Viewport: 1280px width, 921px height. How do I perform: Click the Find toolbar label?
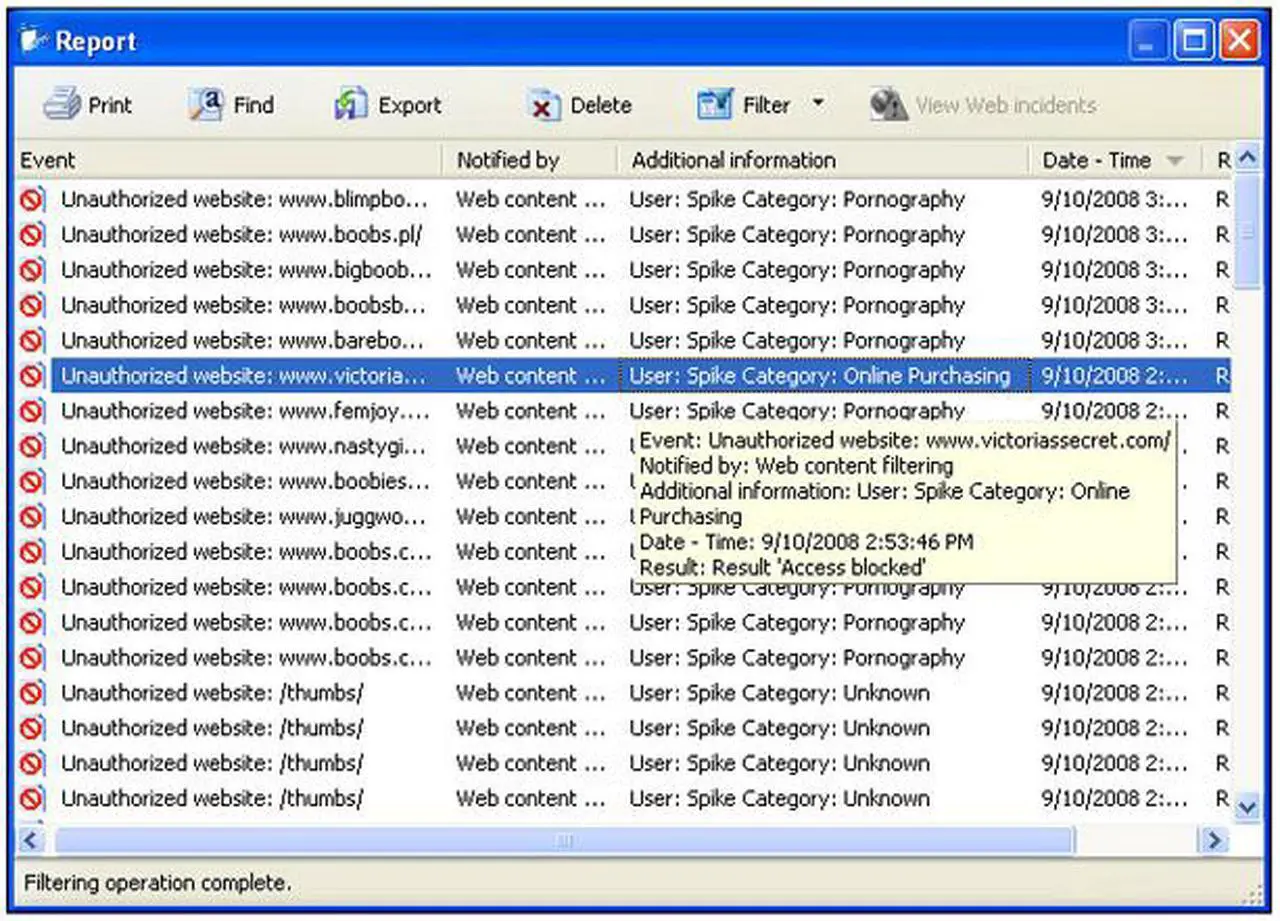(254, 105)
